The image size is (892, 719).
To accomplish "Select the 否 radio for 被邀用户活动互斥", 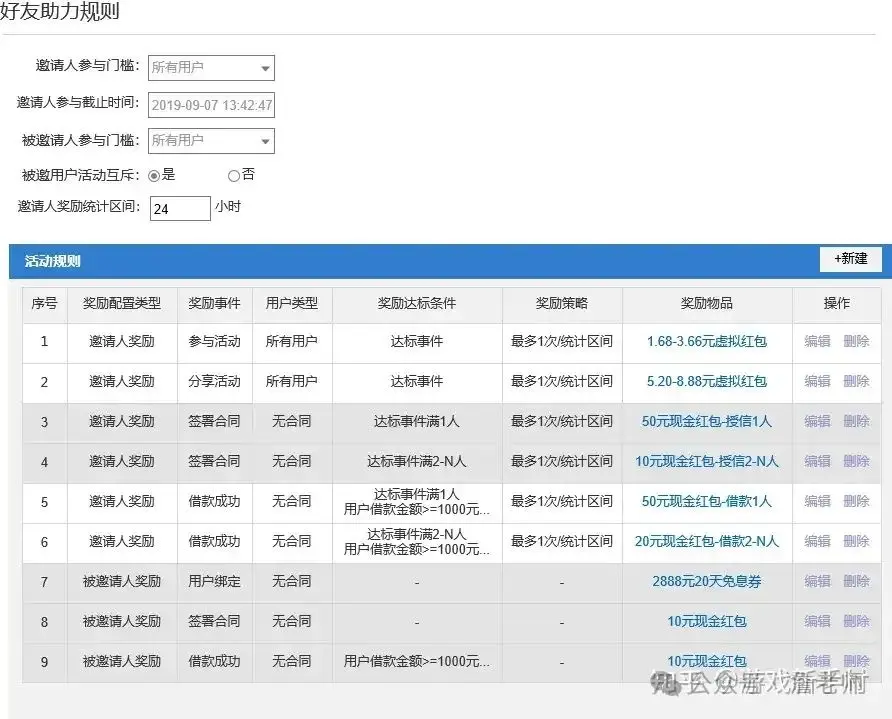I will (x=232, y=175).
